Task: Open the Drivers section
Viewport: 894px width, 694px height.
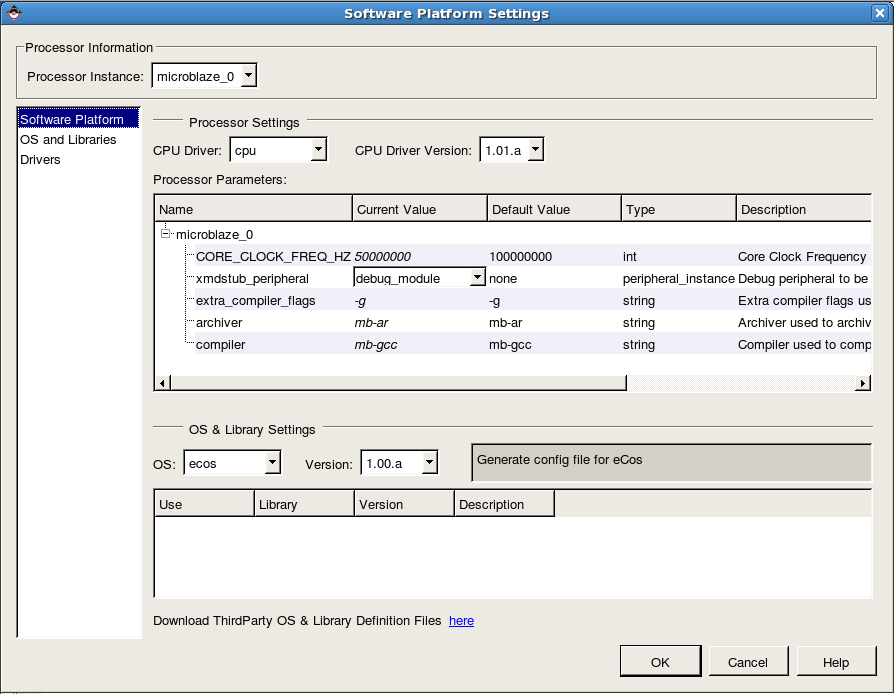Action: pos(40,159)
